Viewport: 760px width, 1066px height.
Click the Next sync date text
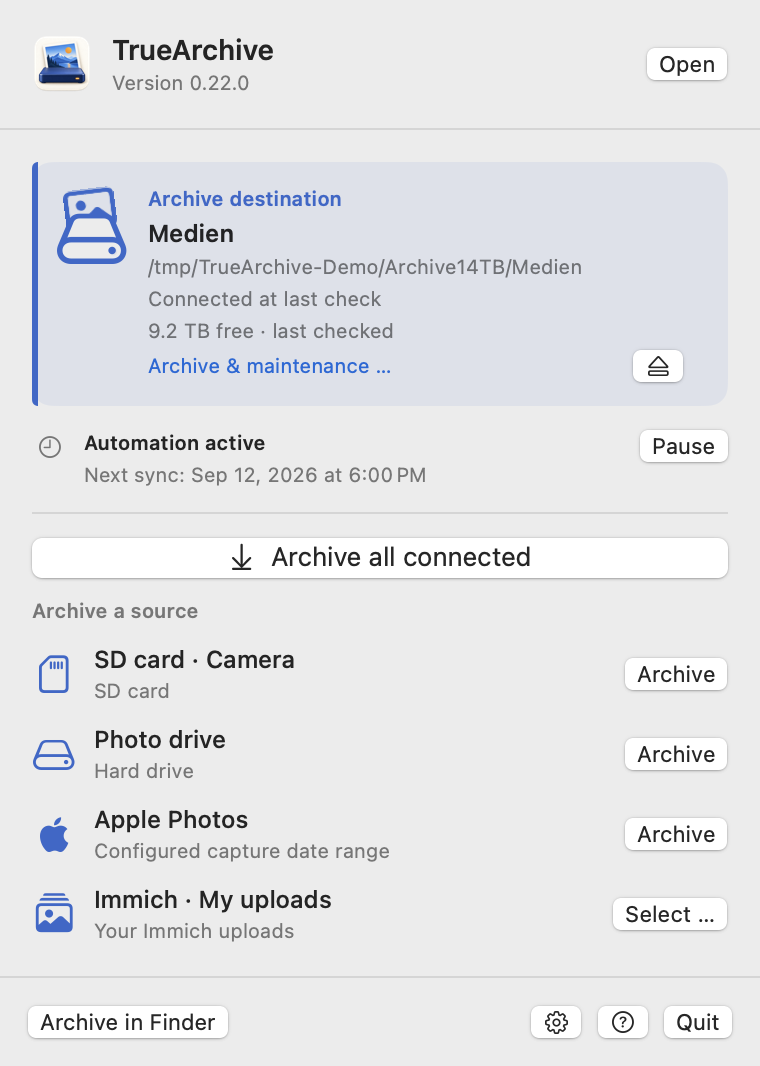pos(255,475)
